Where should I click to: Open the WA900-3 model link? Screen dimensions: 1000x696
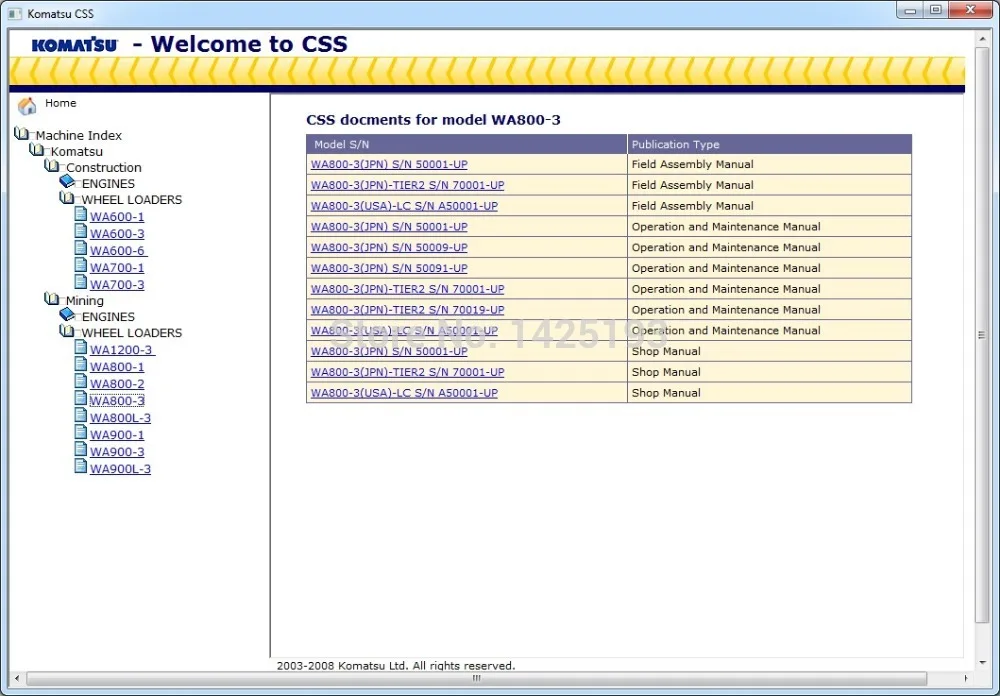(117, 452)
